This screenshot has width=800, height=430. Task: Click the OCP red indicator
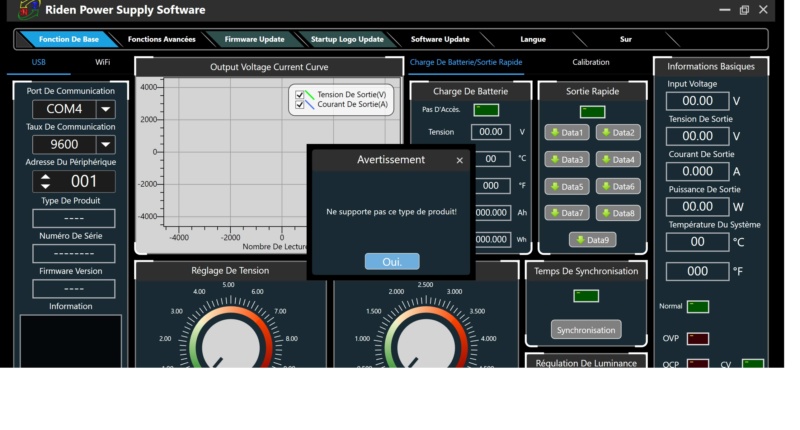tap(697, 364)
